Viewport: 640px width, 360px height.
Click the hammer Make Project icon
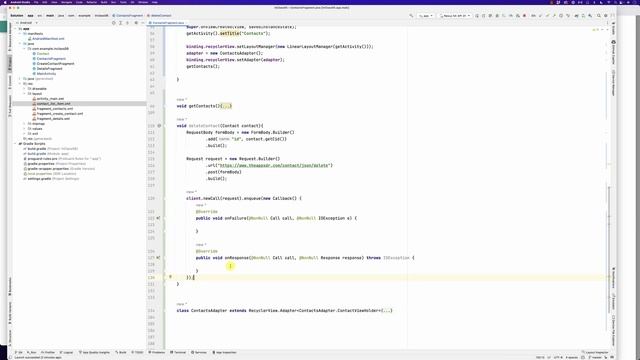coord(411,16)
